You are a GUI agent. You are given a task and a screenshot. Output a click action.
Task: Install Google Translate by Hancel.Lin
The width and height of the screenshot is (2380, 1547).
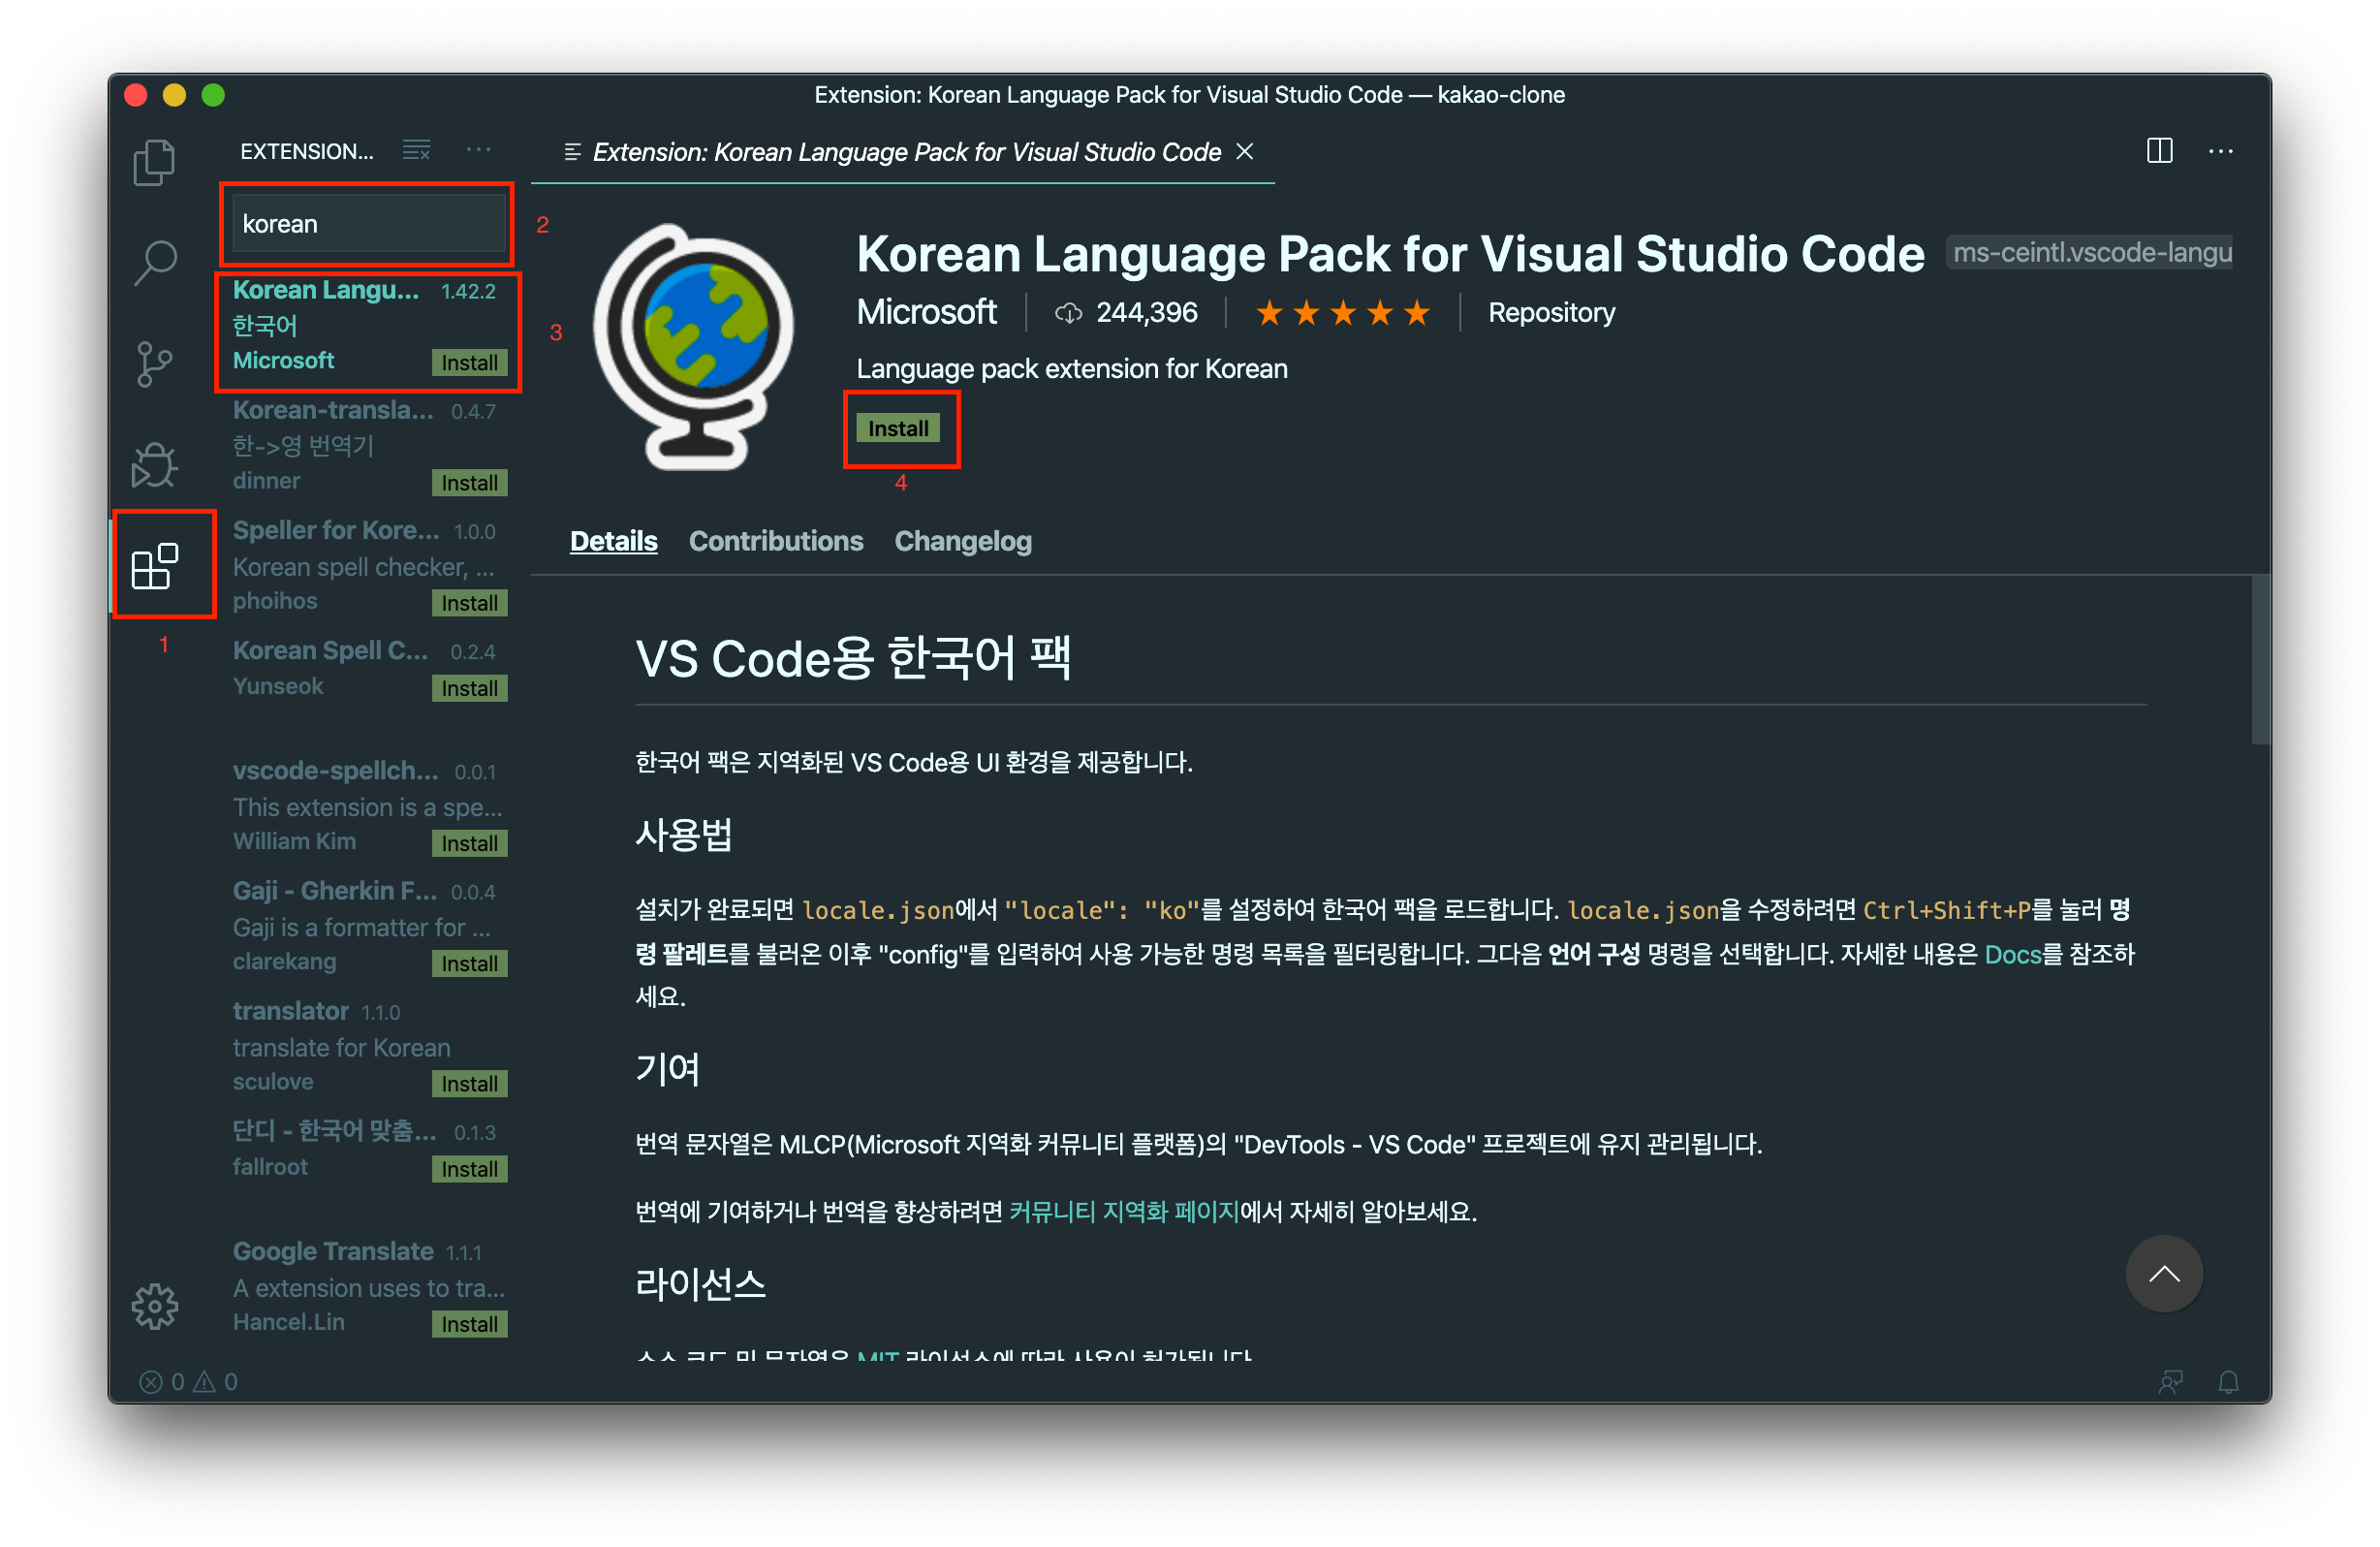pos(469,1323)
